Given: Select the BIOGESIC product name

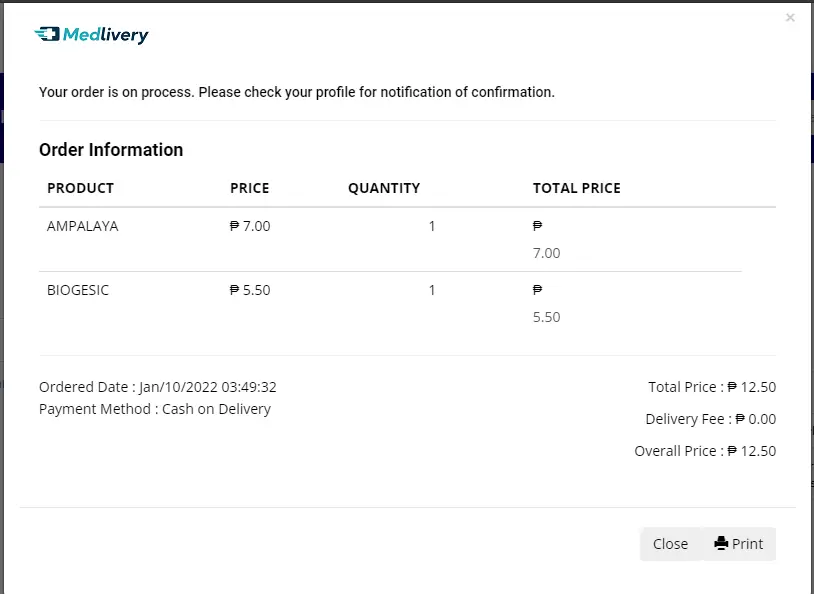Looking at the screenshot, I should pos(78,290).
